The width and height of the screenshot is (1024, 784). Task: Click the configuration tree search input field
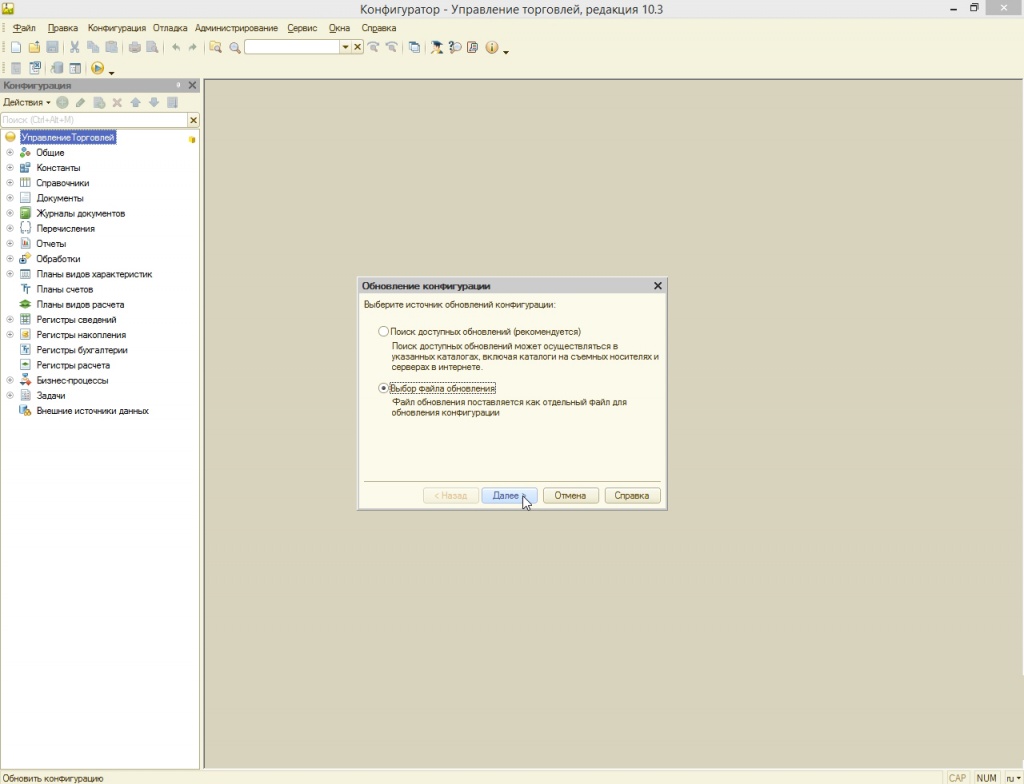(94, 120)
